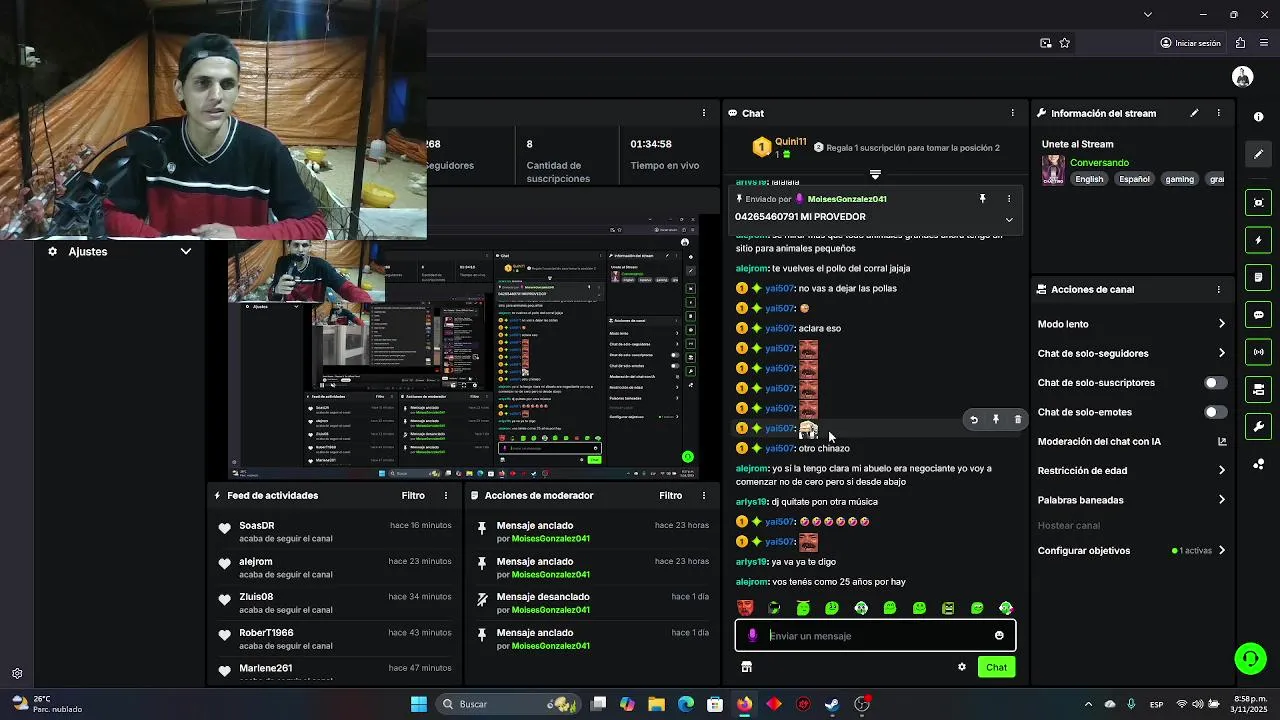The width and height of the screenshot is (1280, 720).
Task: Open SoasDR follower entry in activity feed
Action: [333, 531]
